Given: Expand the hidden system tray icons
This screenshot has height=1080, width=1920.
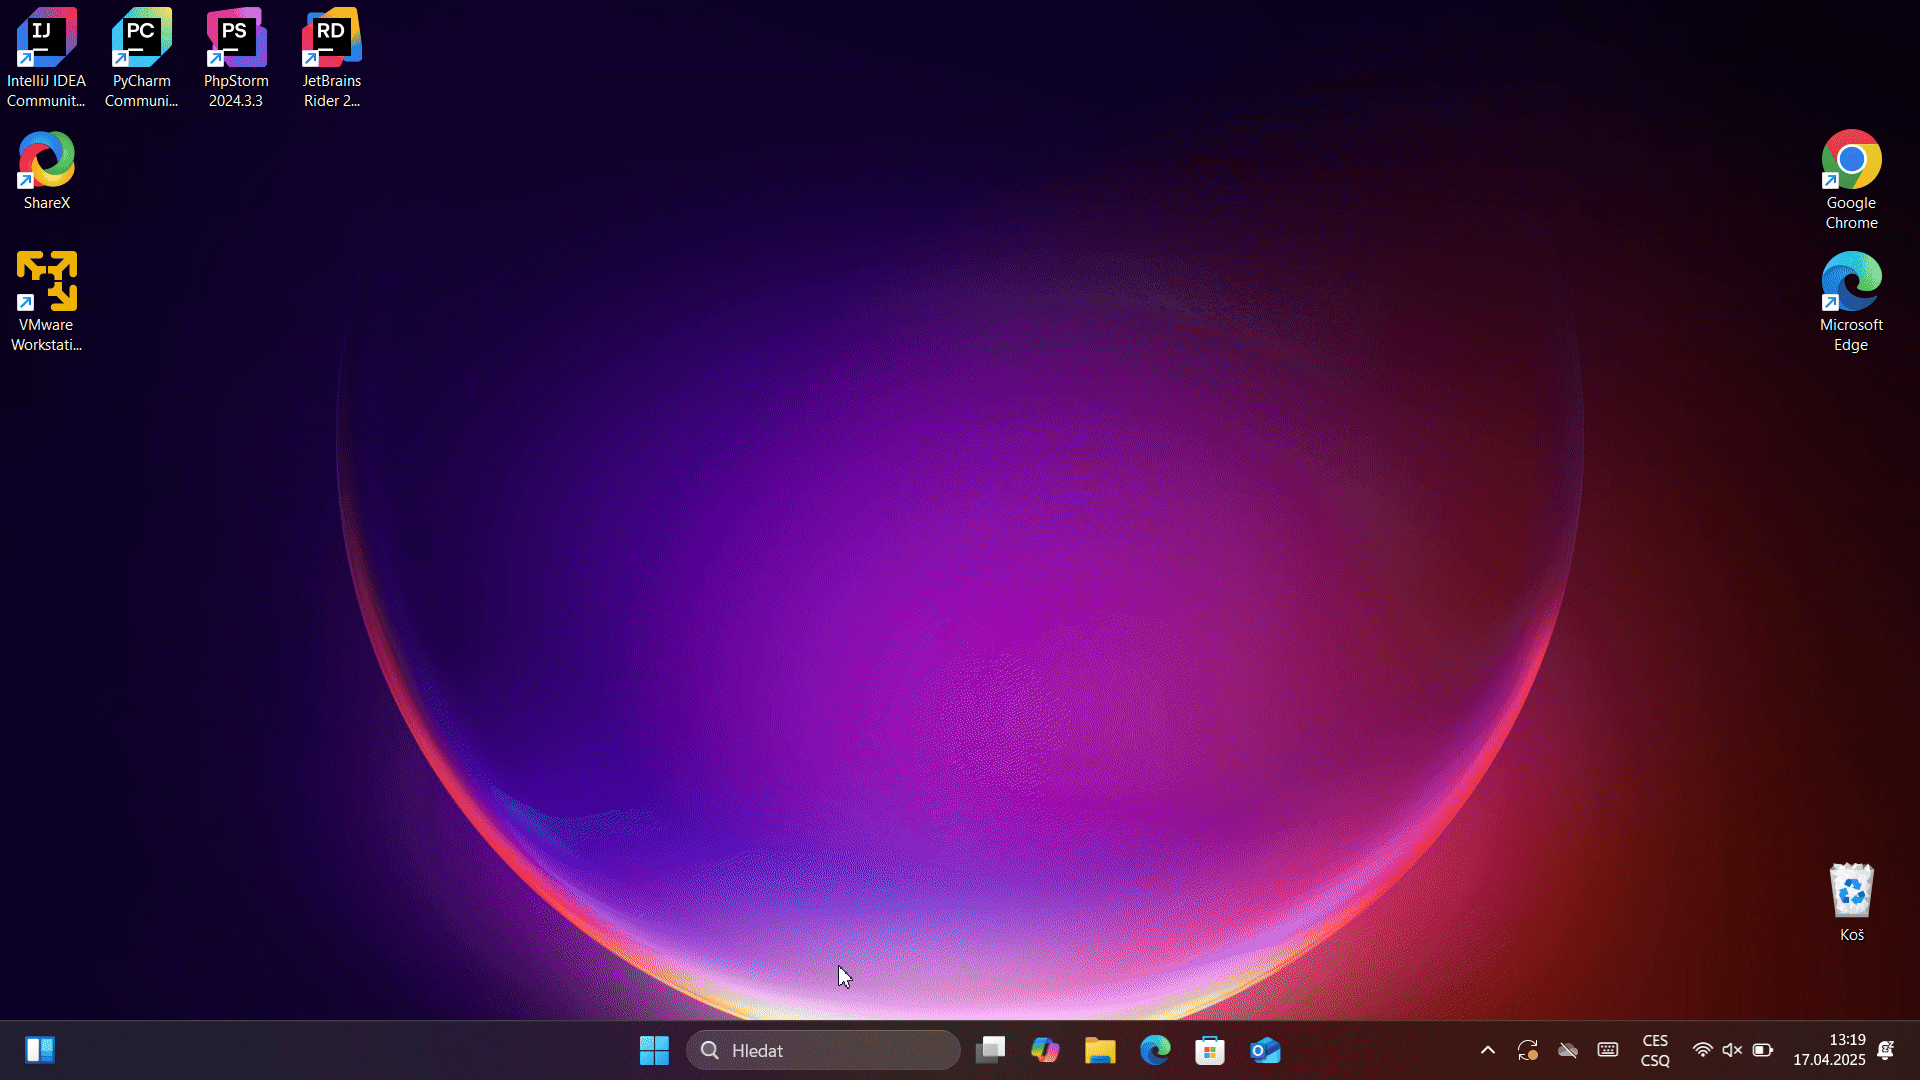Looking at the screenshot, I should click(1487, 1050).
